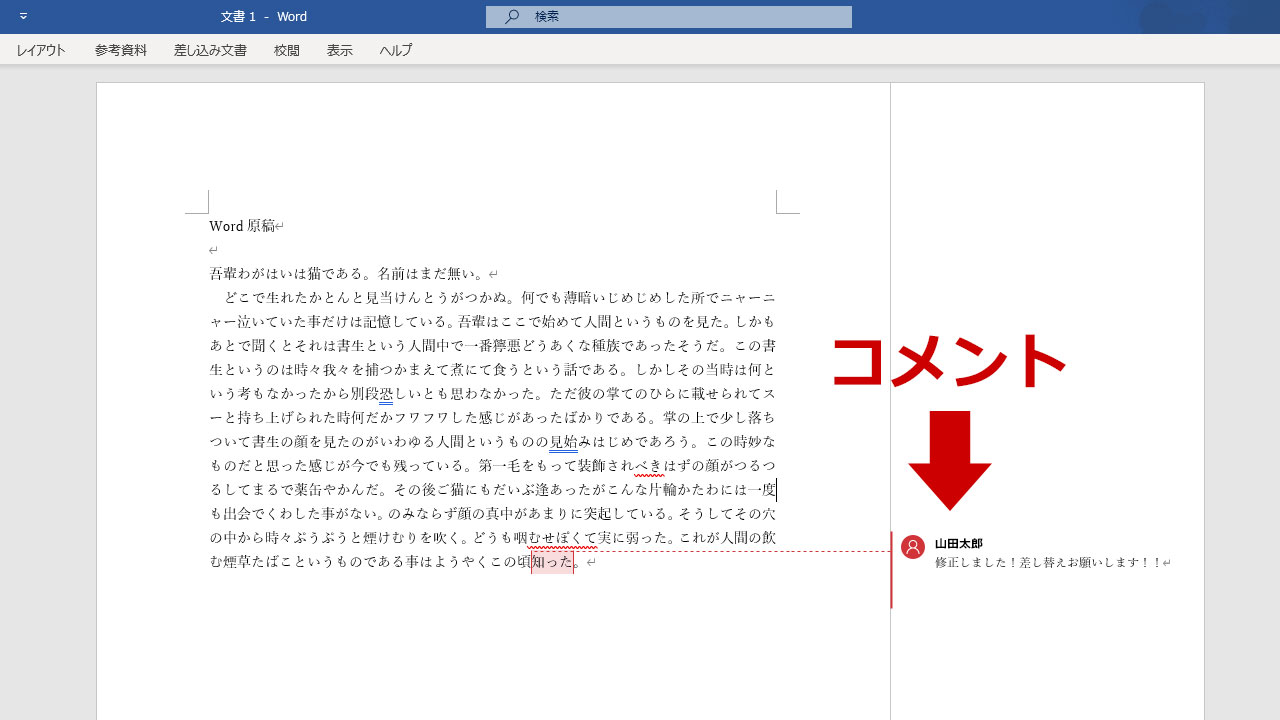The height and width of the screenshot is (720, 1280).
Task: Click the blue-underlined word 見始
Action: (x=564, y=442)
